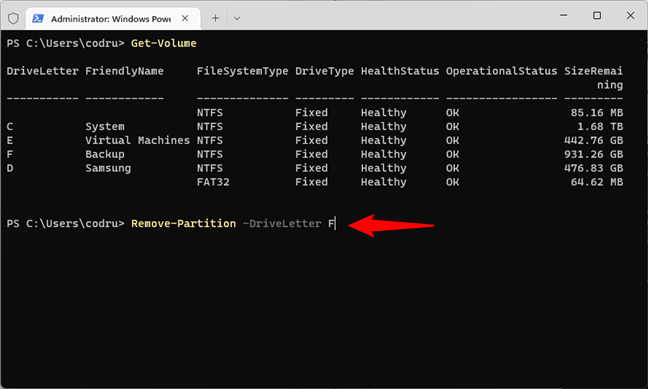Click the 931.26 GB size value
This screenshot has height=389, width=648.
[x=593, y=154]
